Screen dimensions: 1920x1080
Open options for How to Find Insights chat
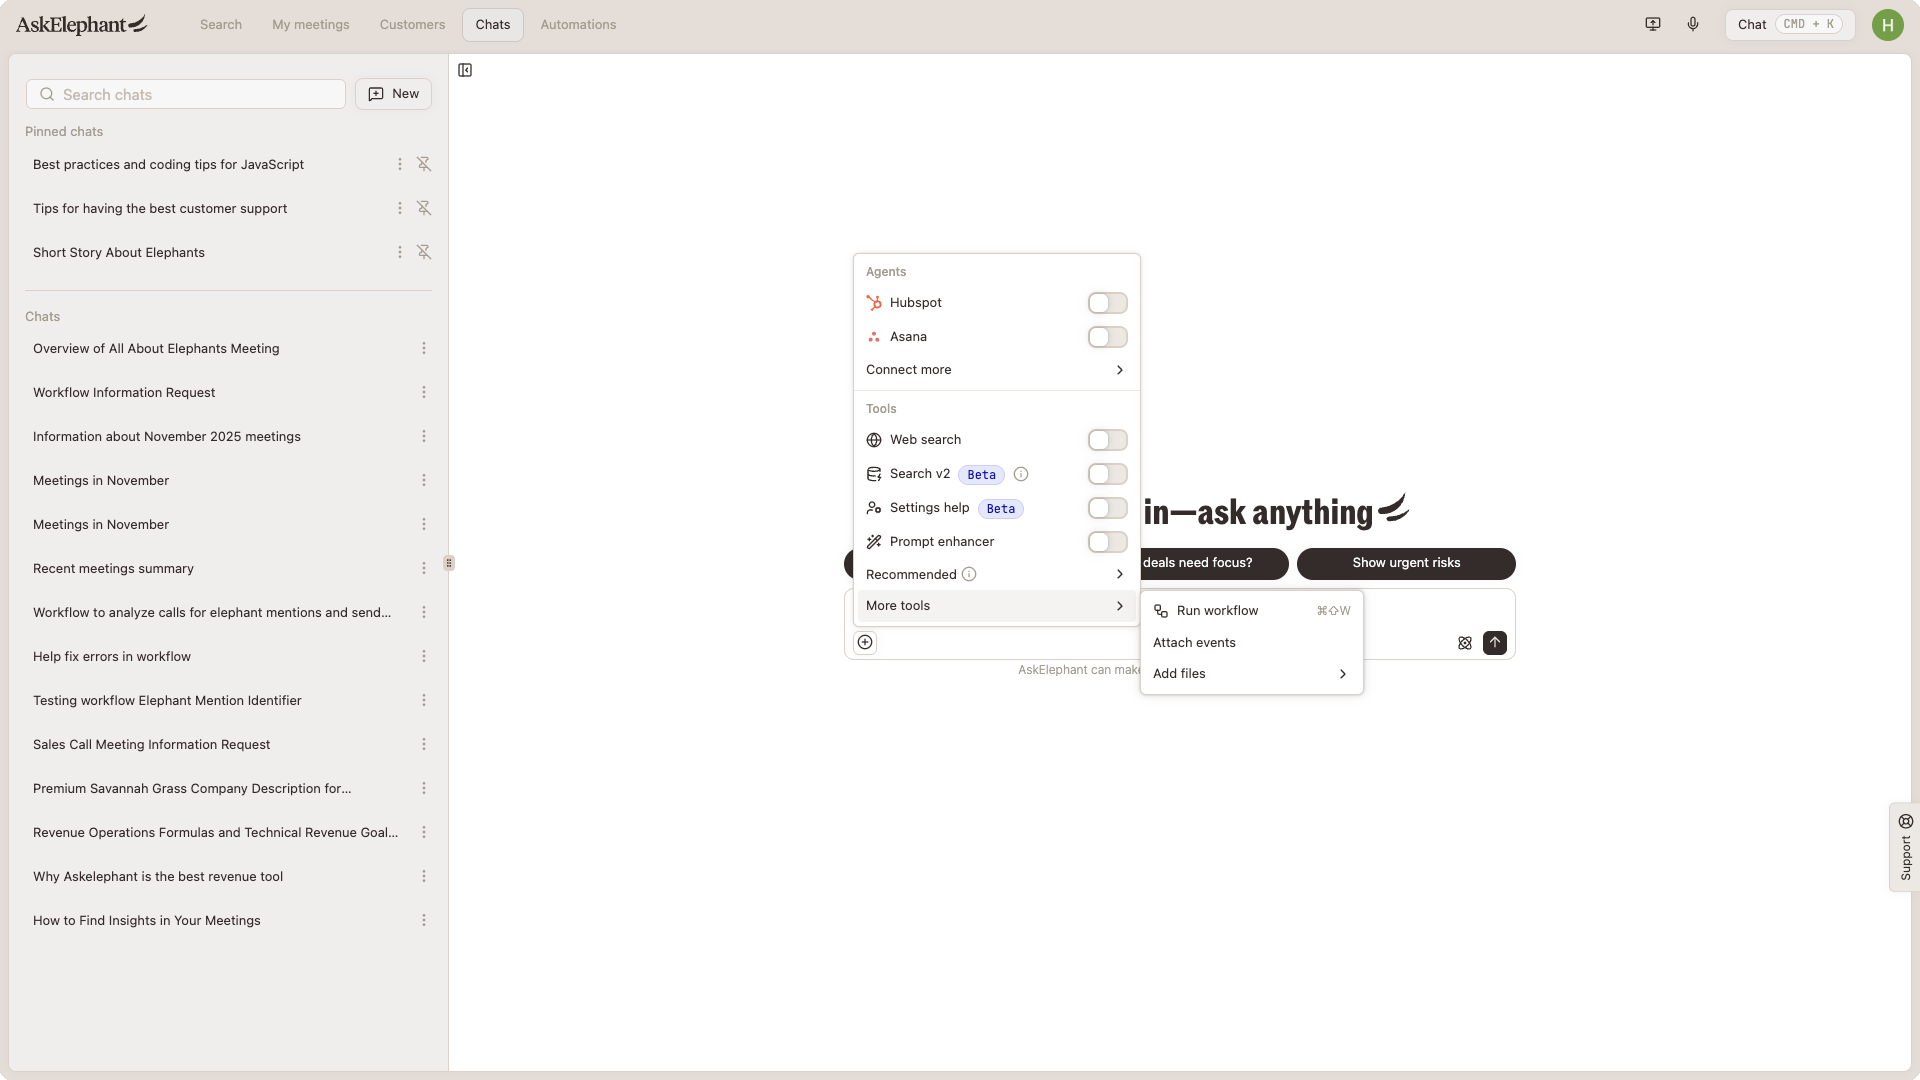[x=424, y=920]
